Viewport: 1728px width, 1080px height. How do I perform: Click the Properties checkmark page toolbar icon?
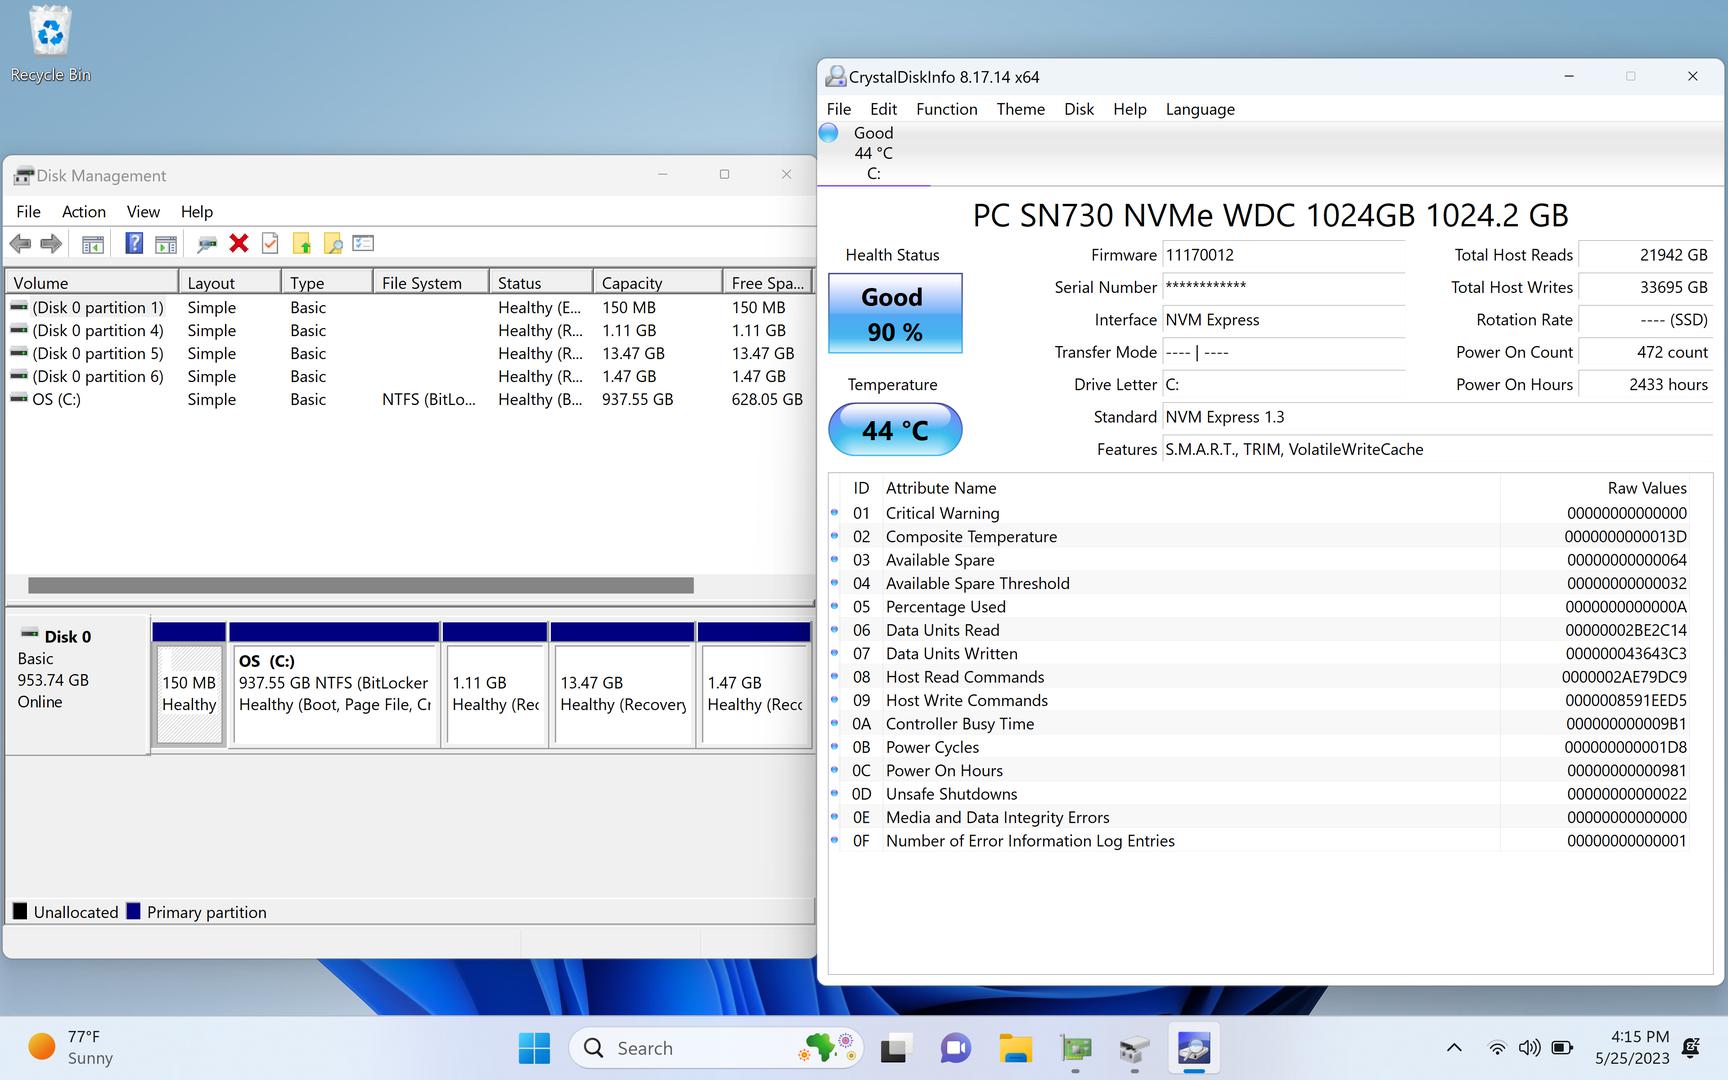[270, 243]
